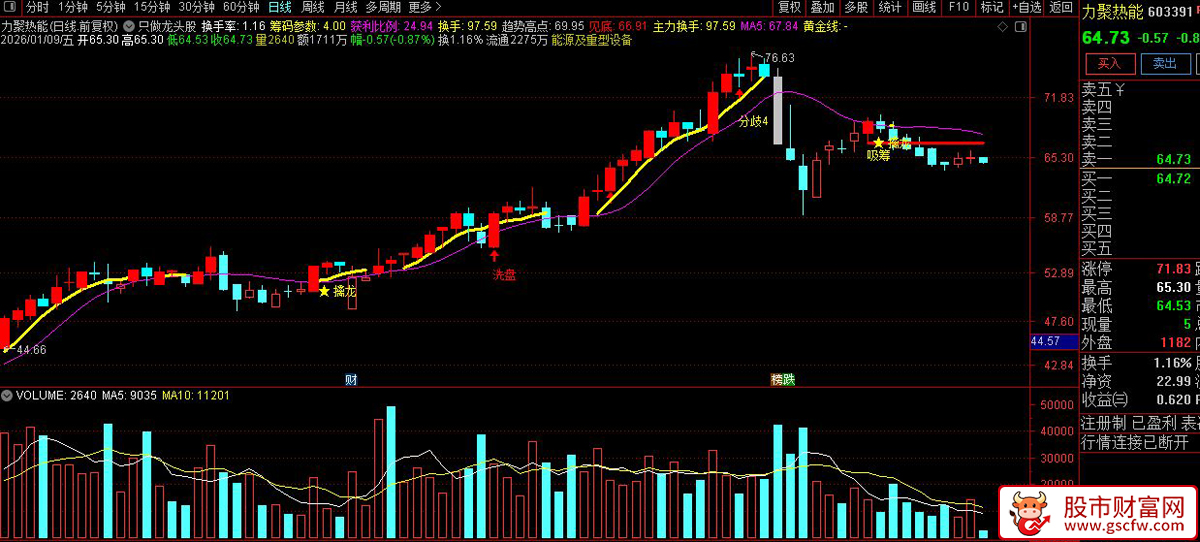The width and height of the screenshot is (1200, 542).
Task: Click the 画线 drawing button
Action: tap(924, 7)
